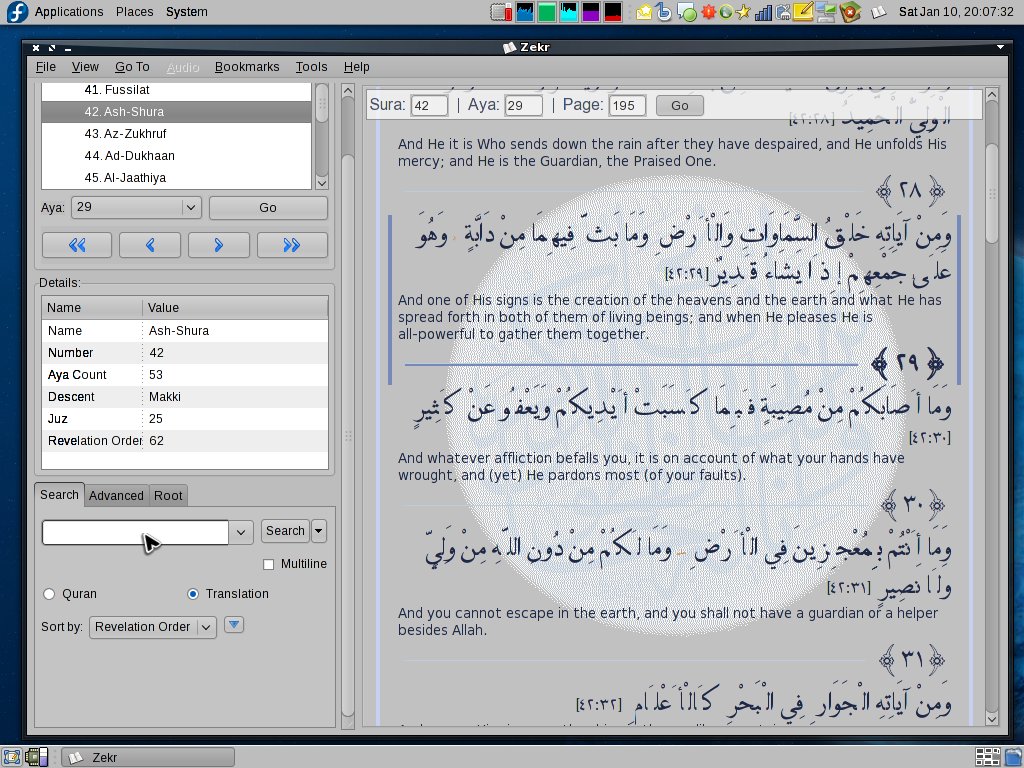Open the View menu
This screenshot has height=768, width=1024.
(x=85, y=67)
